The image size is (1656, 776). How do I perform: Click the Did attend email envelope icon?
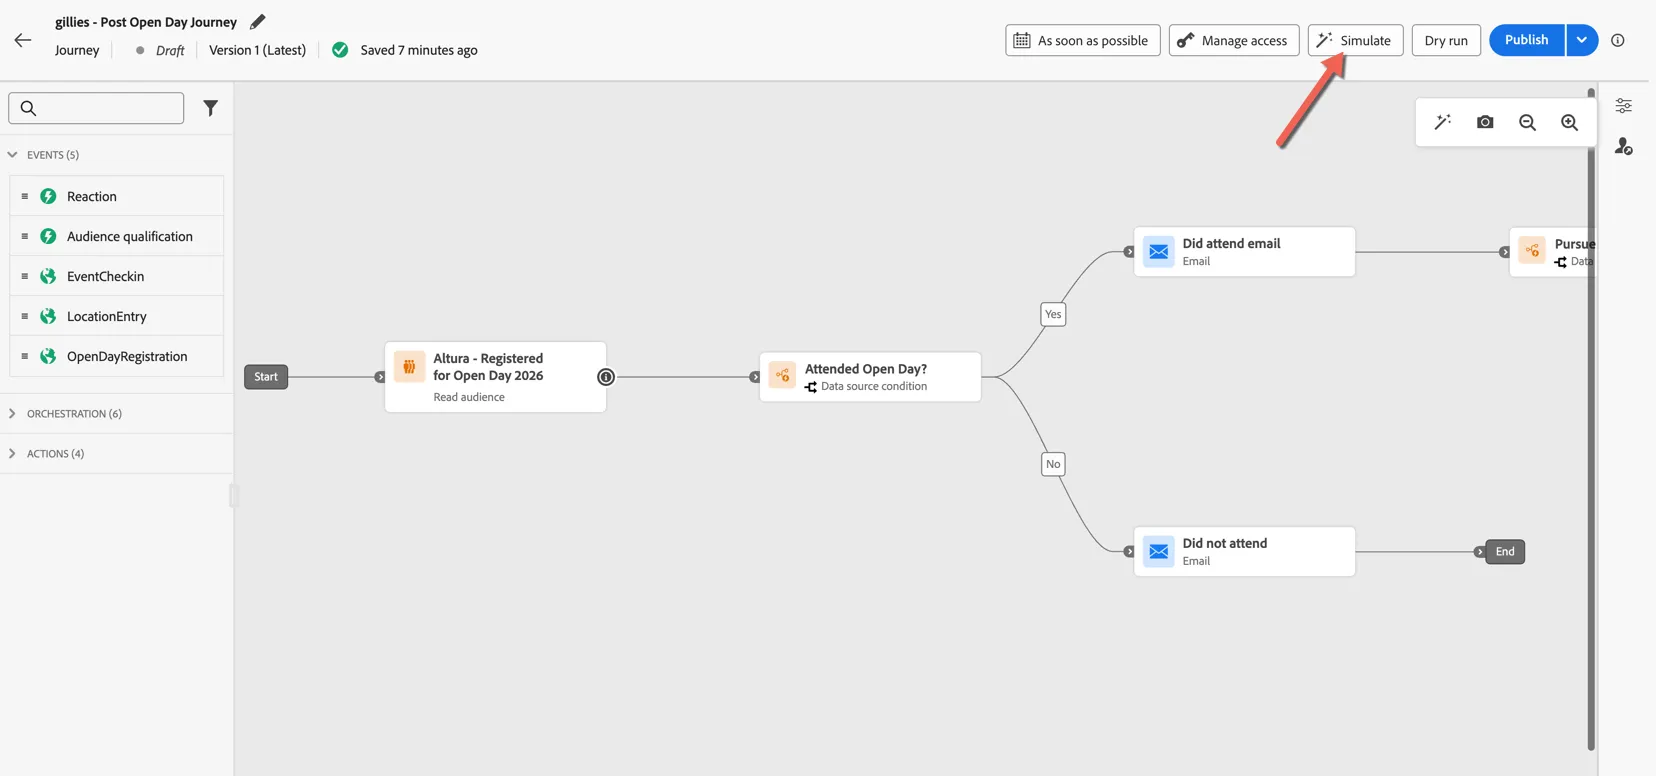(x=1158, y=251)
